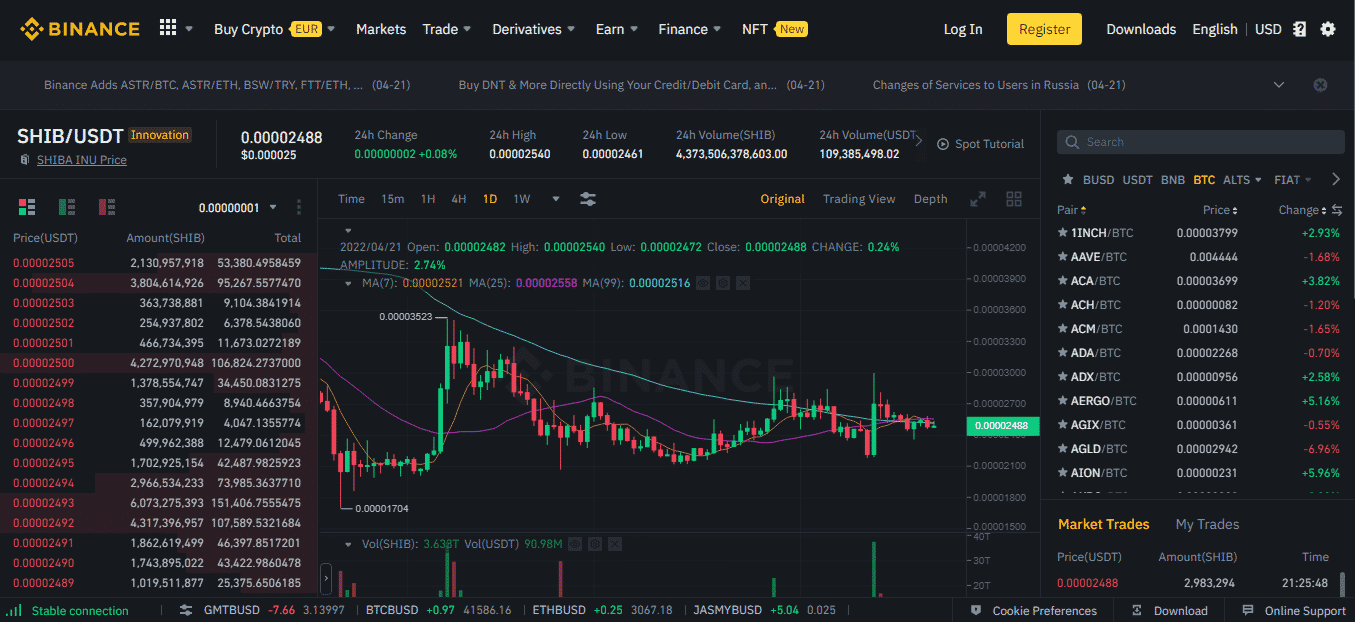Image resolution: width=1355 pixels, height=622 pixels.
Task: Sort market list by Price
Action: [x=1219, y=210]
